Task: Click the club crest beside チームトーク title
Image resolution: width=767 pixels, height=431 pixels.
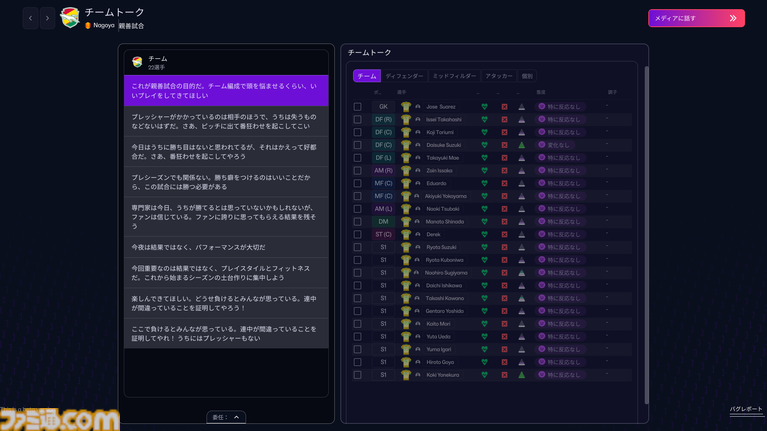Action: pyautogui.click(x=70, y=17)
